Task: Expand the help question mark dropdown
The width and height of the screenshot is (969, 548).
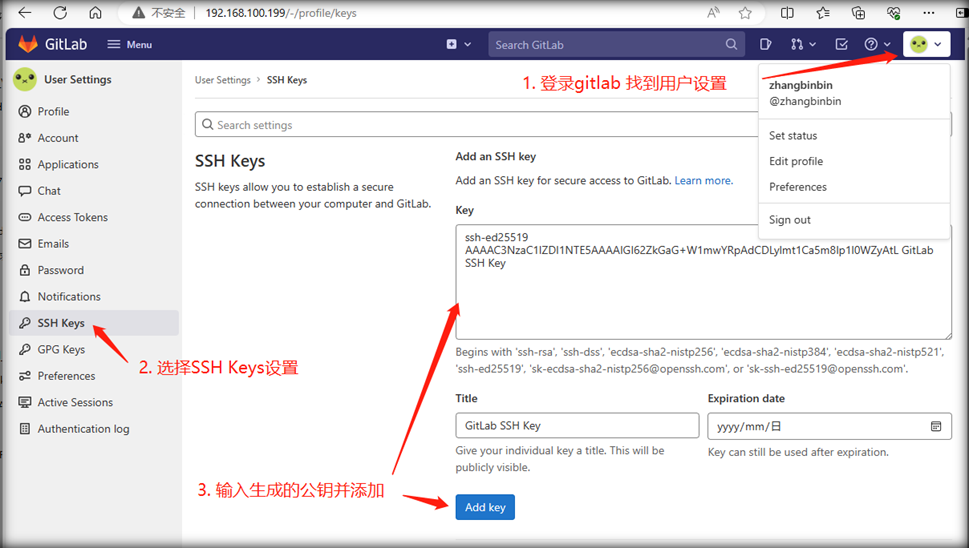Action: point(877,44)
